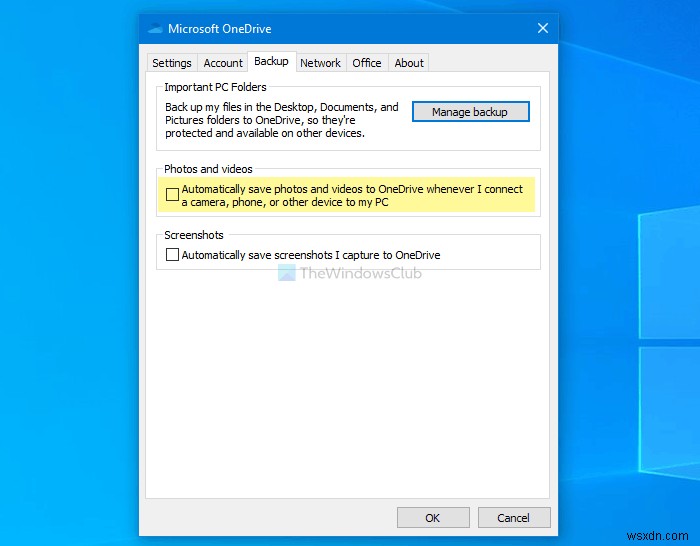Screen dimensions: 700x546
Task: Dismiss dialog with Cancel button
Action: 514,518
